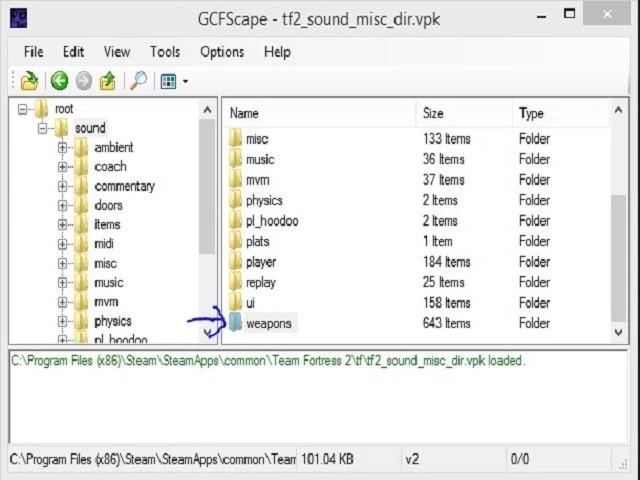Select the weapons folder in list
This screenshot has width=640, height=480.
click(269, 323)
